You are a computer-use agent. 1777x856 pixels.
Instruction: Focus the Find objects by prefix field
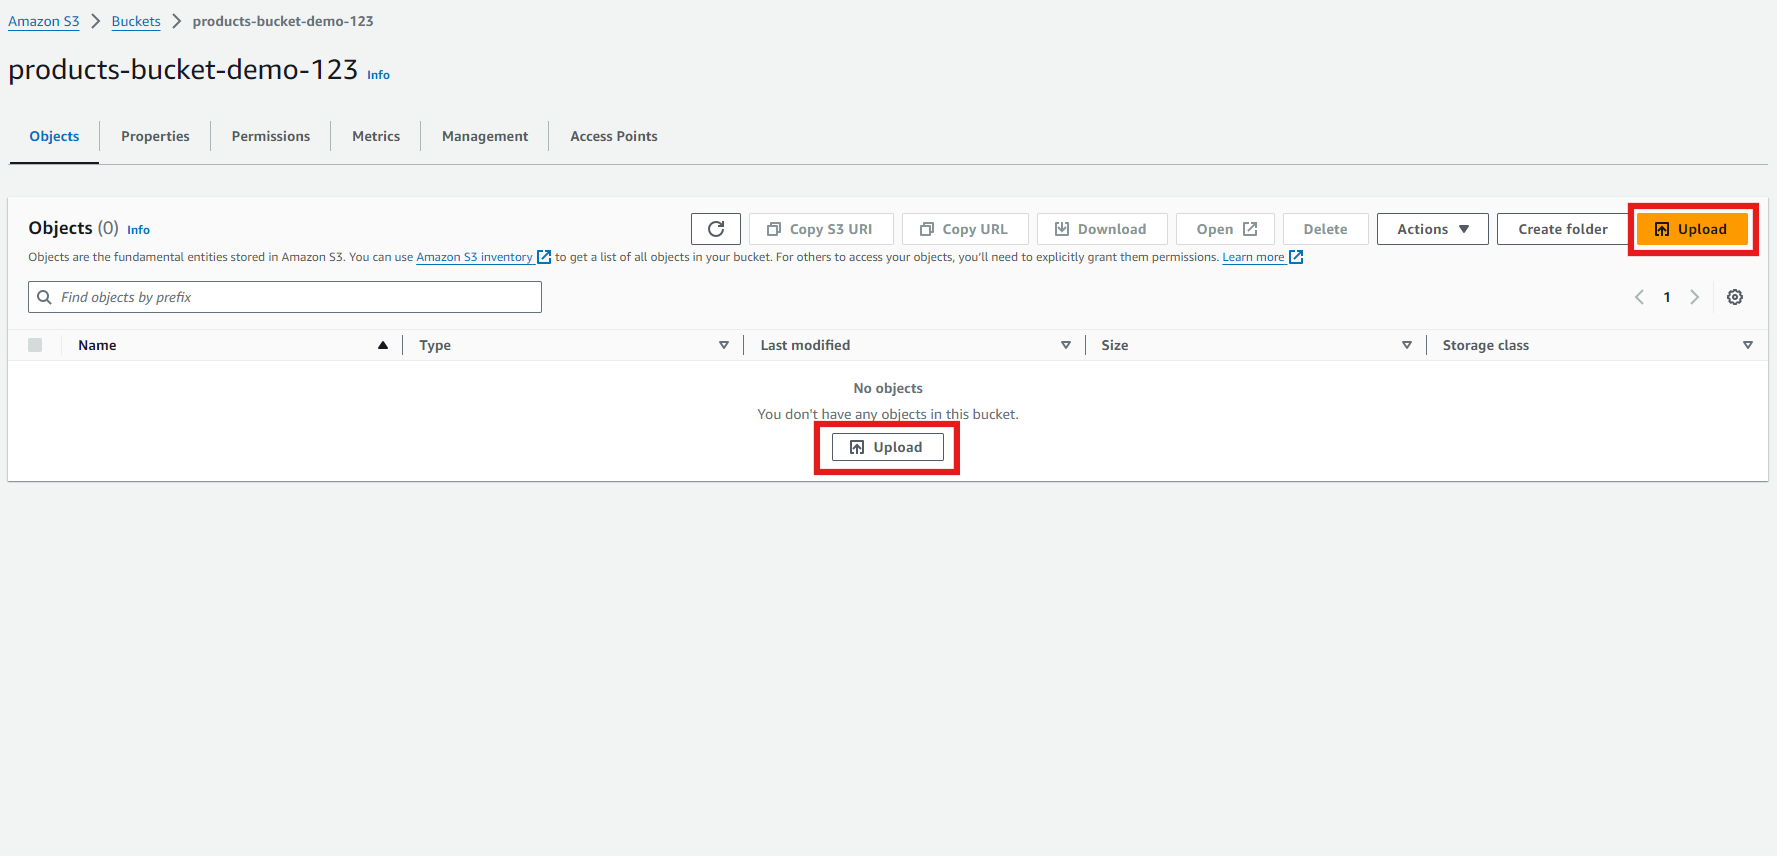click(x=285, y=297)
